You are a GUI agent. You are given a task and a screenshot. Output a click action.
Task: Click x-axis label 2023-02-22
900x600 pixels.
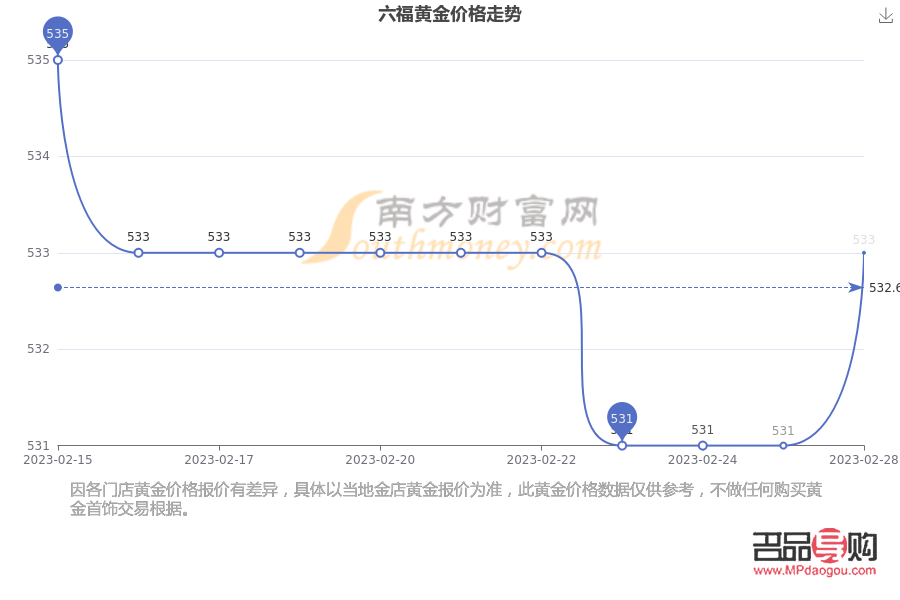click(x=541, y=460)
